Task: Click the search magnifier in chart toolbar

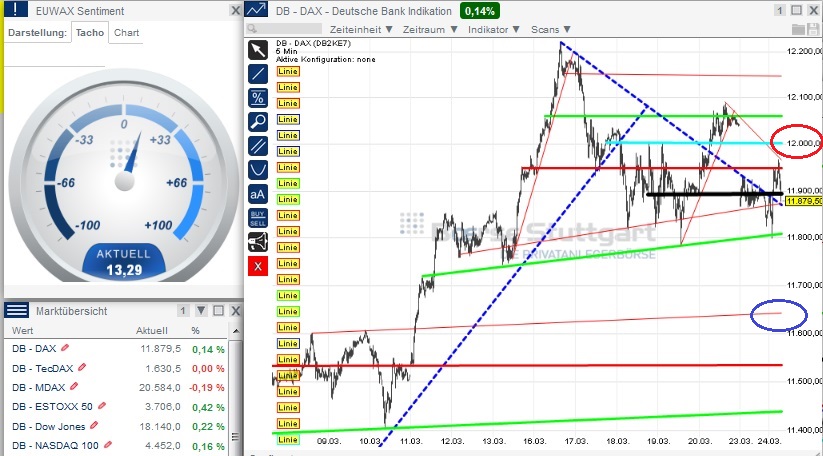Action: [x=252, y=29]
